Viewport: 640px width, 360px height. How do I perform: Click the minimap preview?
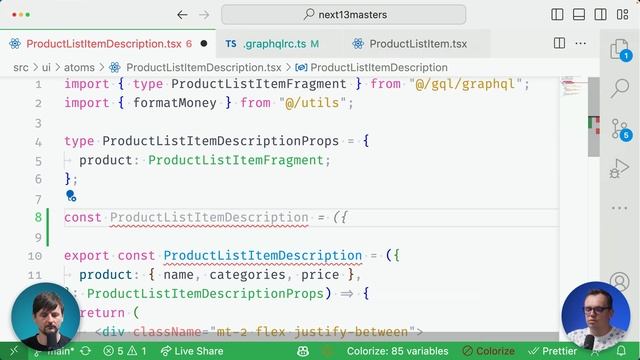pos(573,87)
